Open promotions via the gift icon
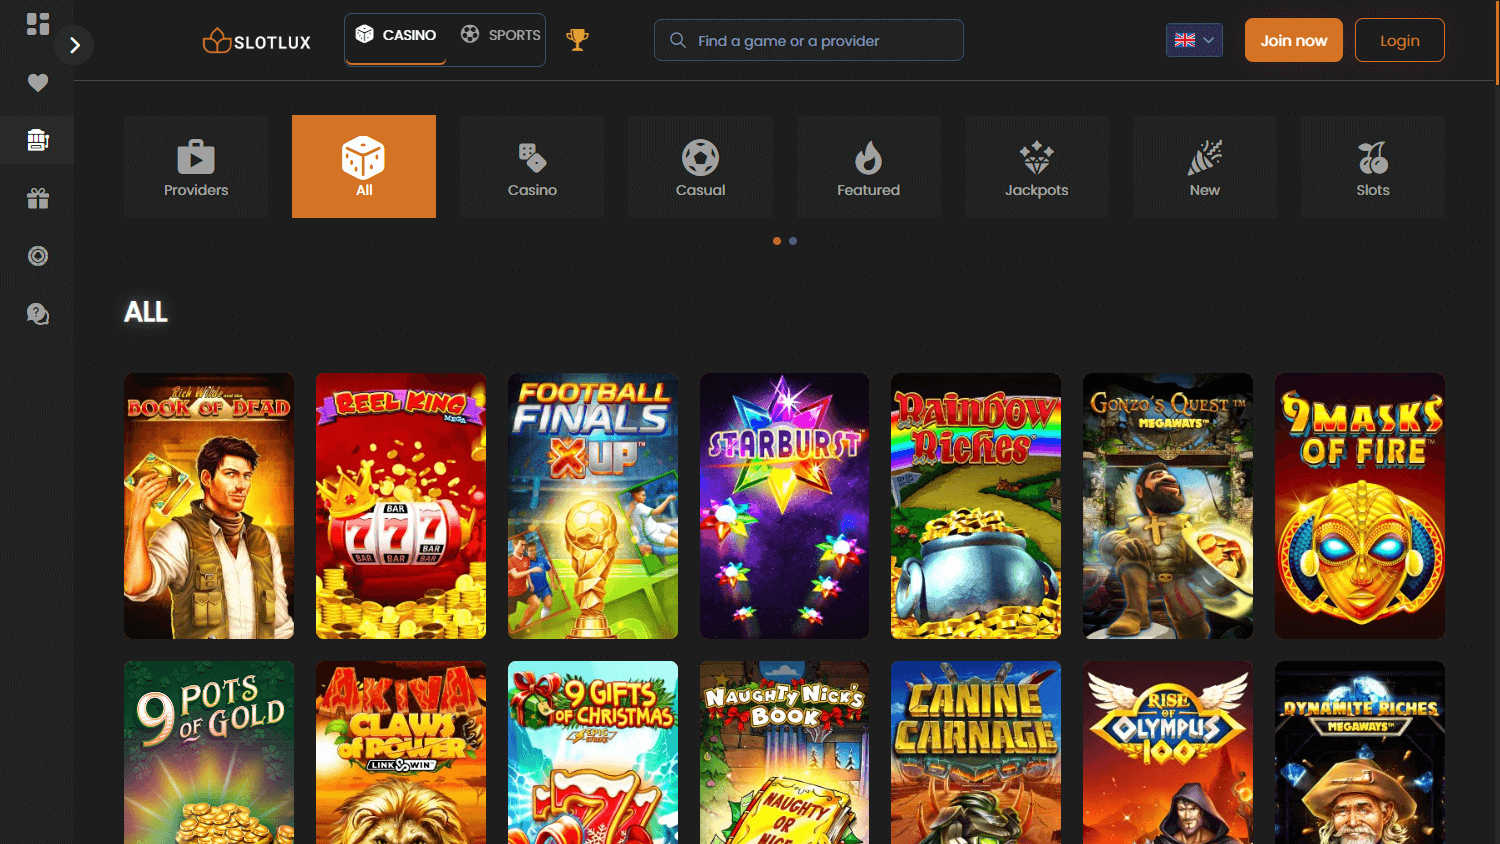Screen dimensions: 1500x844 pos(38,198)
